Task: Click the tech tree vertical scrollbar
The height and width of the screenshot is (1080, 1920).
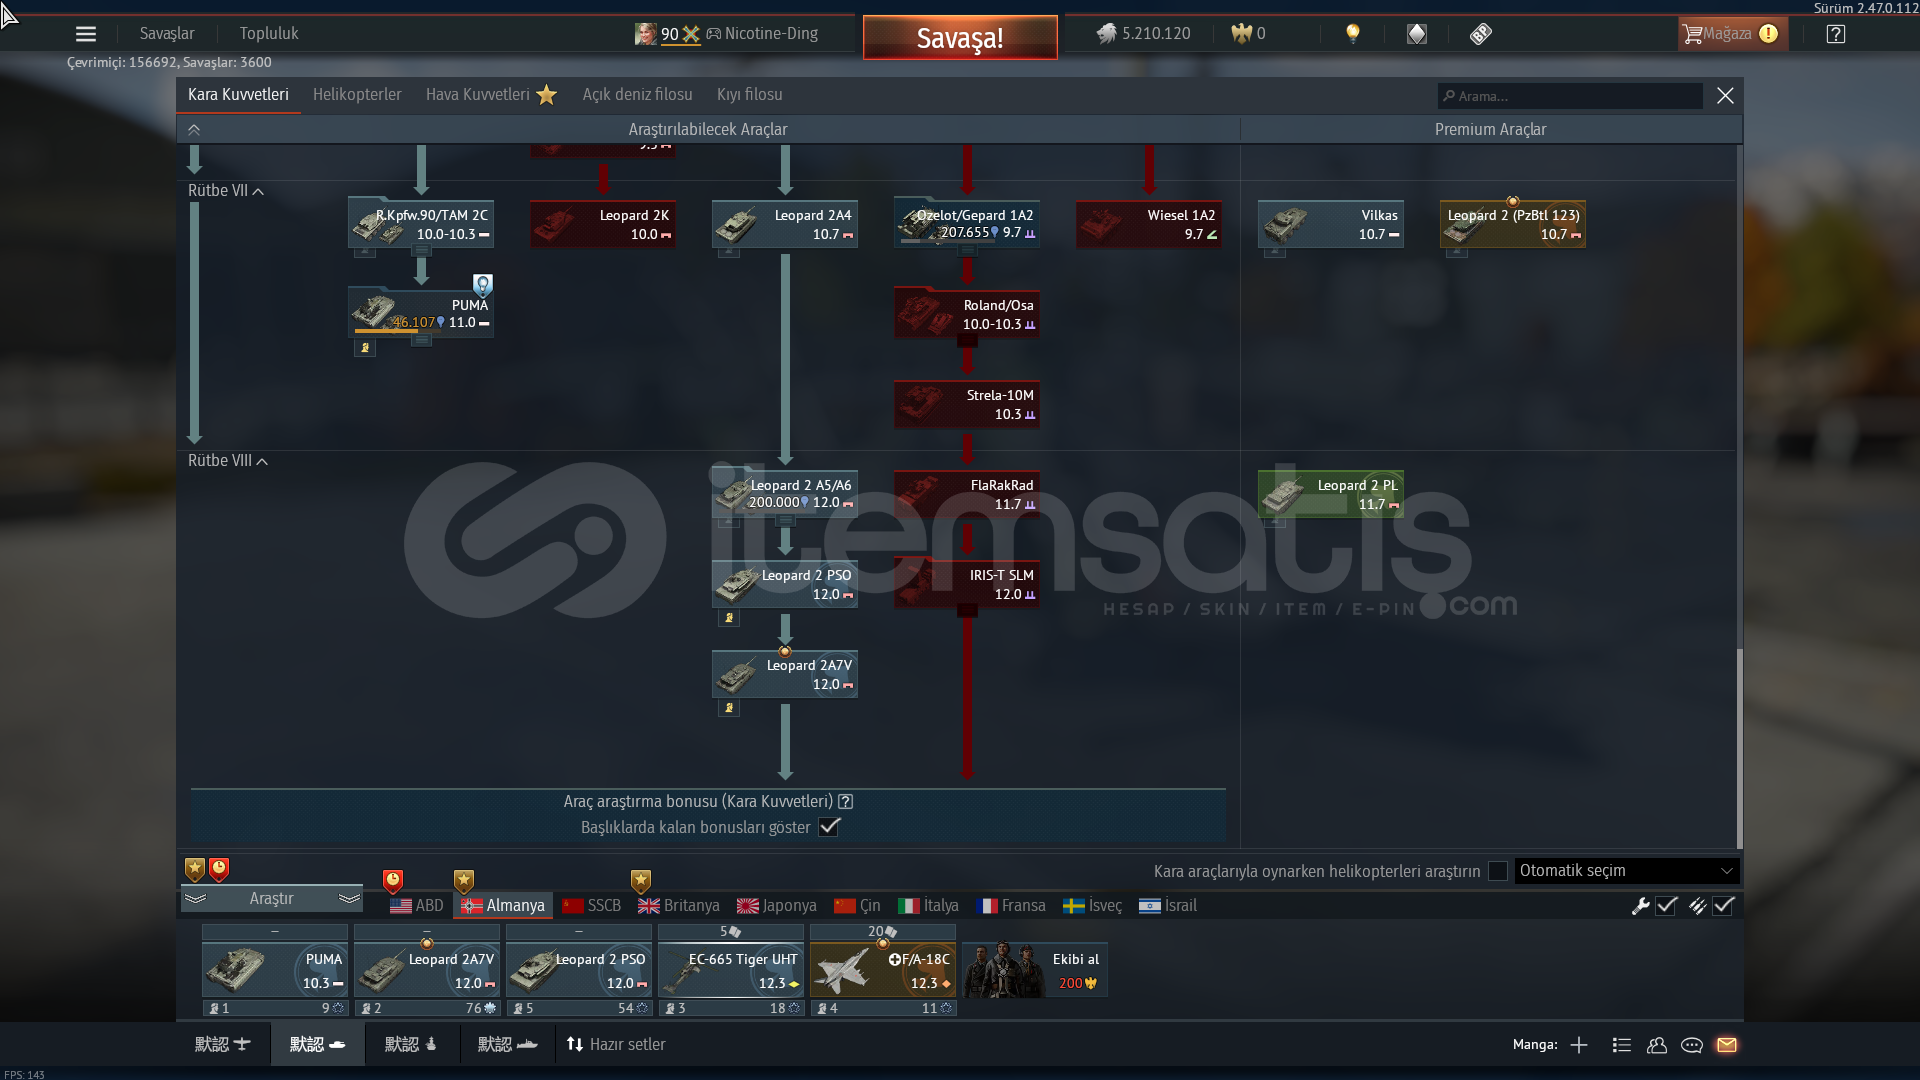Action: 1739,748
